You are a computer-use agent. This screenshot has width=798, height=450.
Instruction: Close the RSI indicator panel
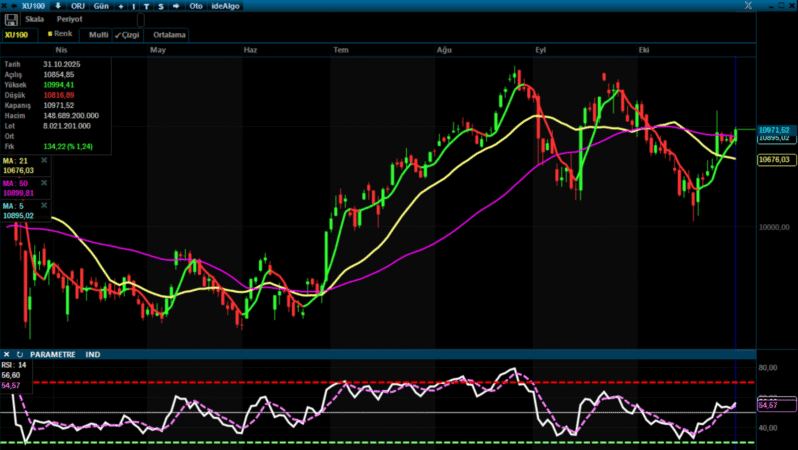tap(7, 354)
